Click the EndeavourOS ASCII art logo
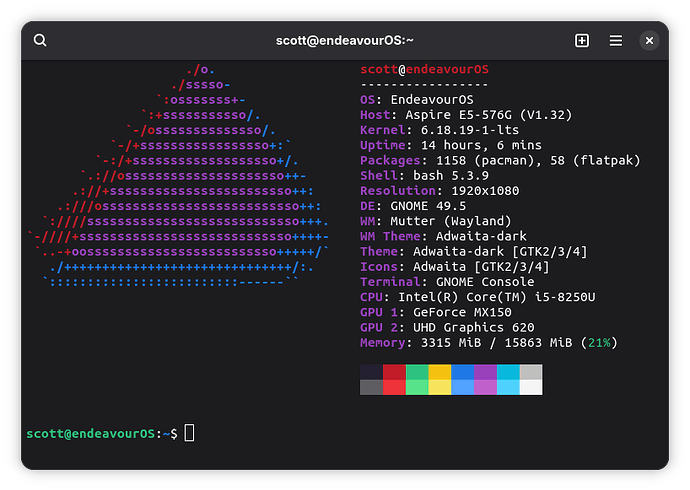 point(178,176)
